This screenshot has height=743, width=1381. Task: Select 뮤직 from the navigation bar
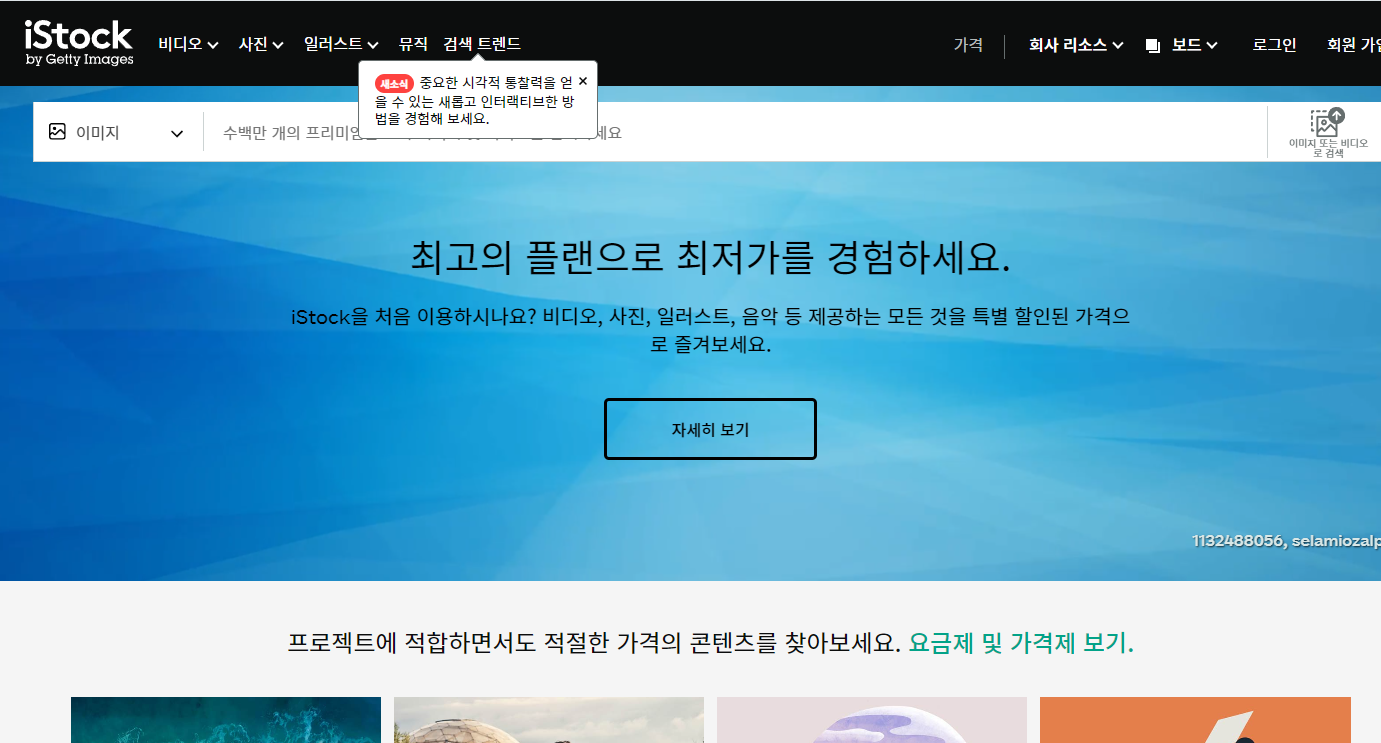pyautogui.click(x=413, y=44)
